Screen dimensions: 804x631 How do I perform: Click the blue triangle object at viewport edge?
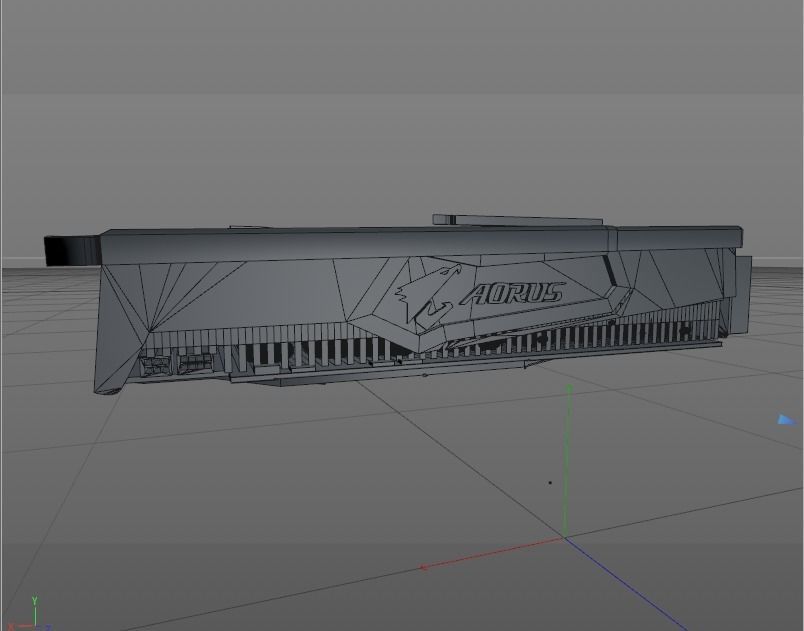[x=787, y=420]
